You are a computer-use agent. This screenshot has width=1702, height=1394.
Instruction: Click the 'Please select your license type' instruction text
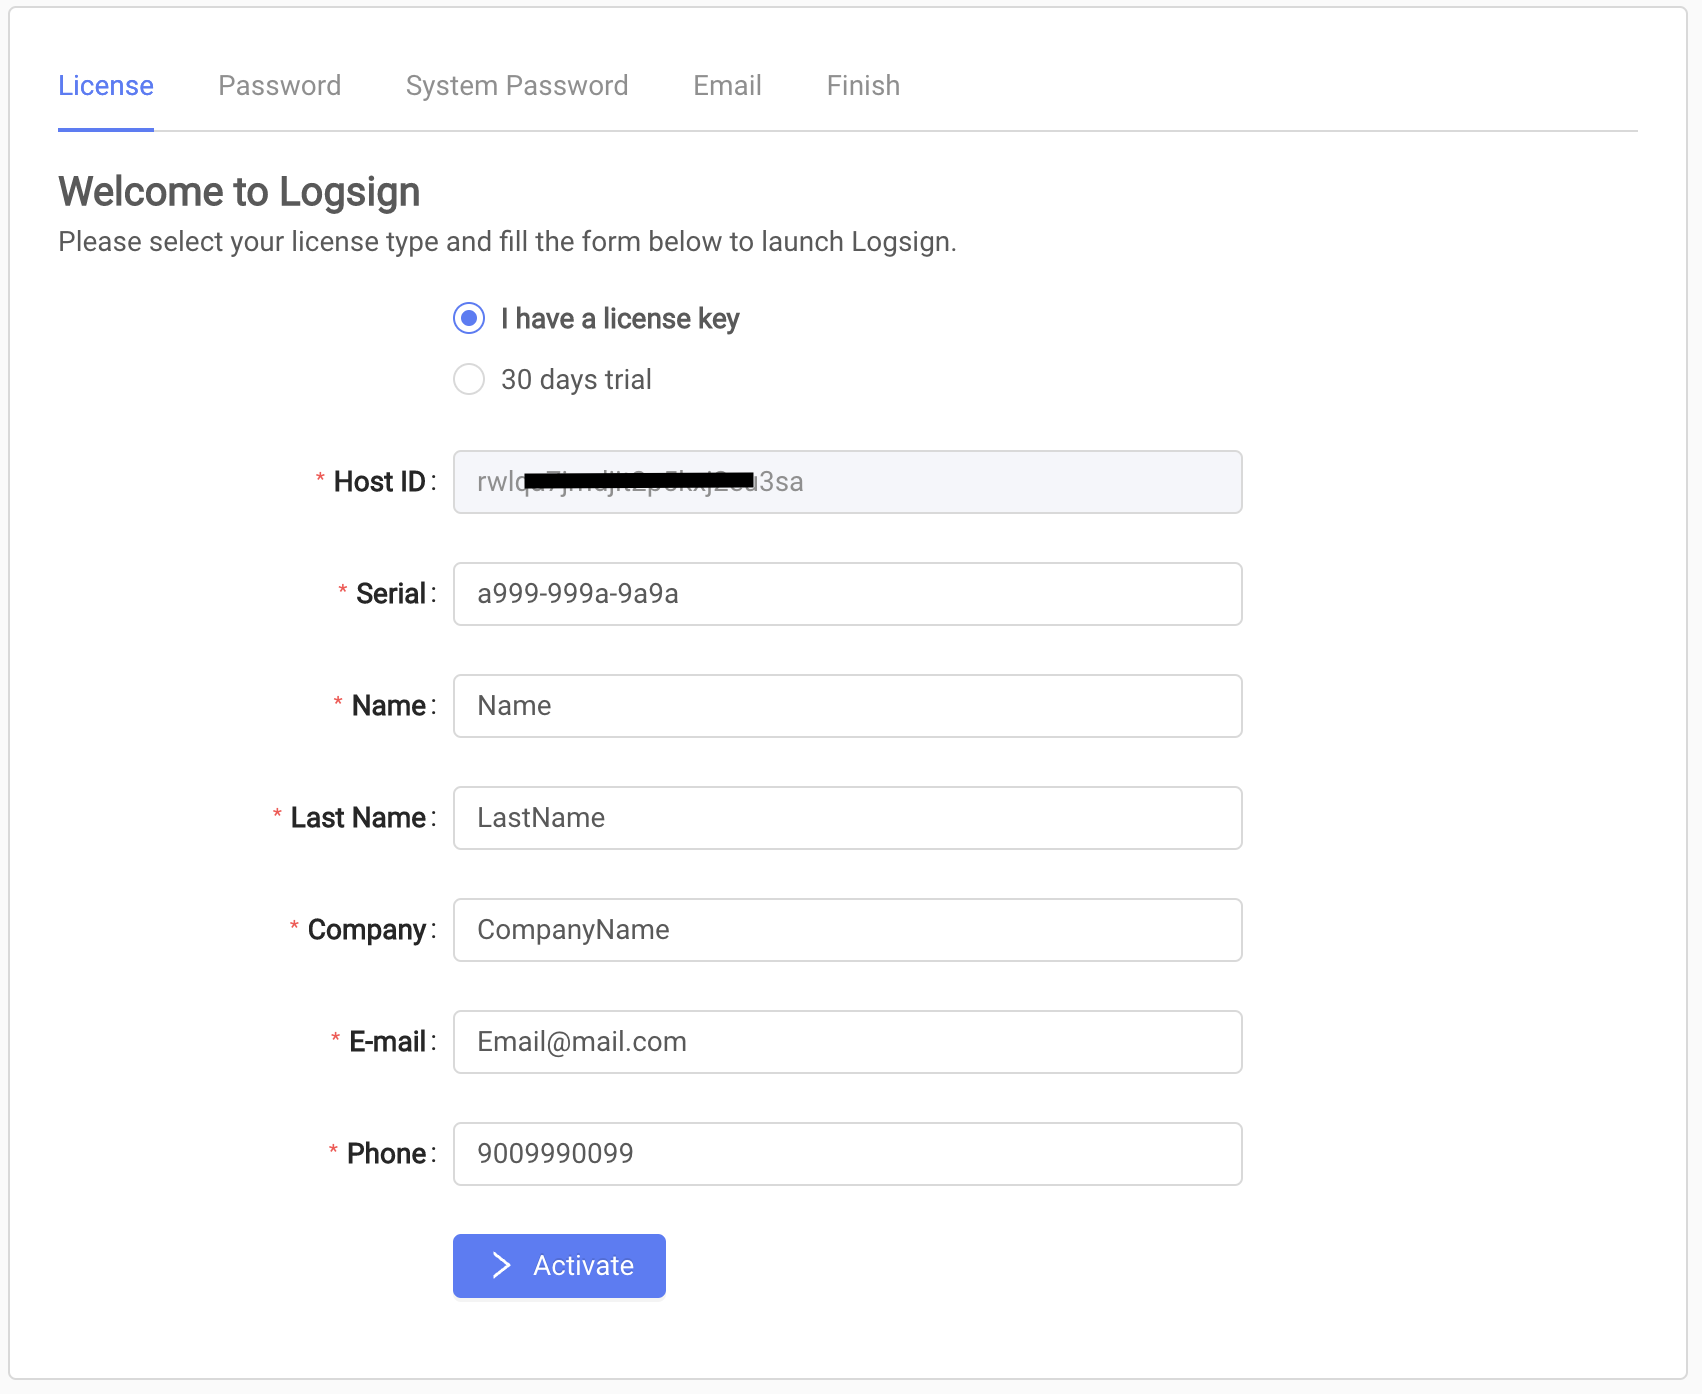[507, 242]
